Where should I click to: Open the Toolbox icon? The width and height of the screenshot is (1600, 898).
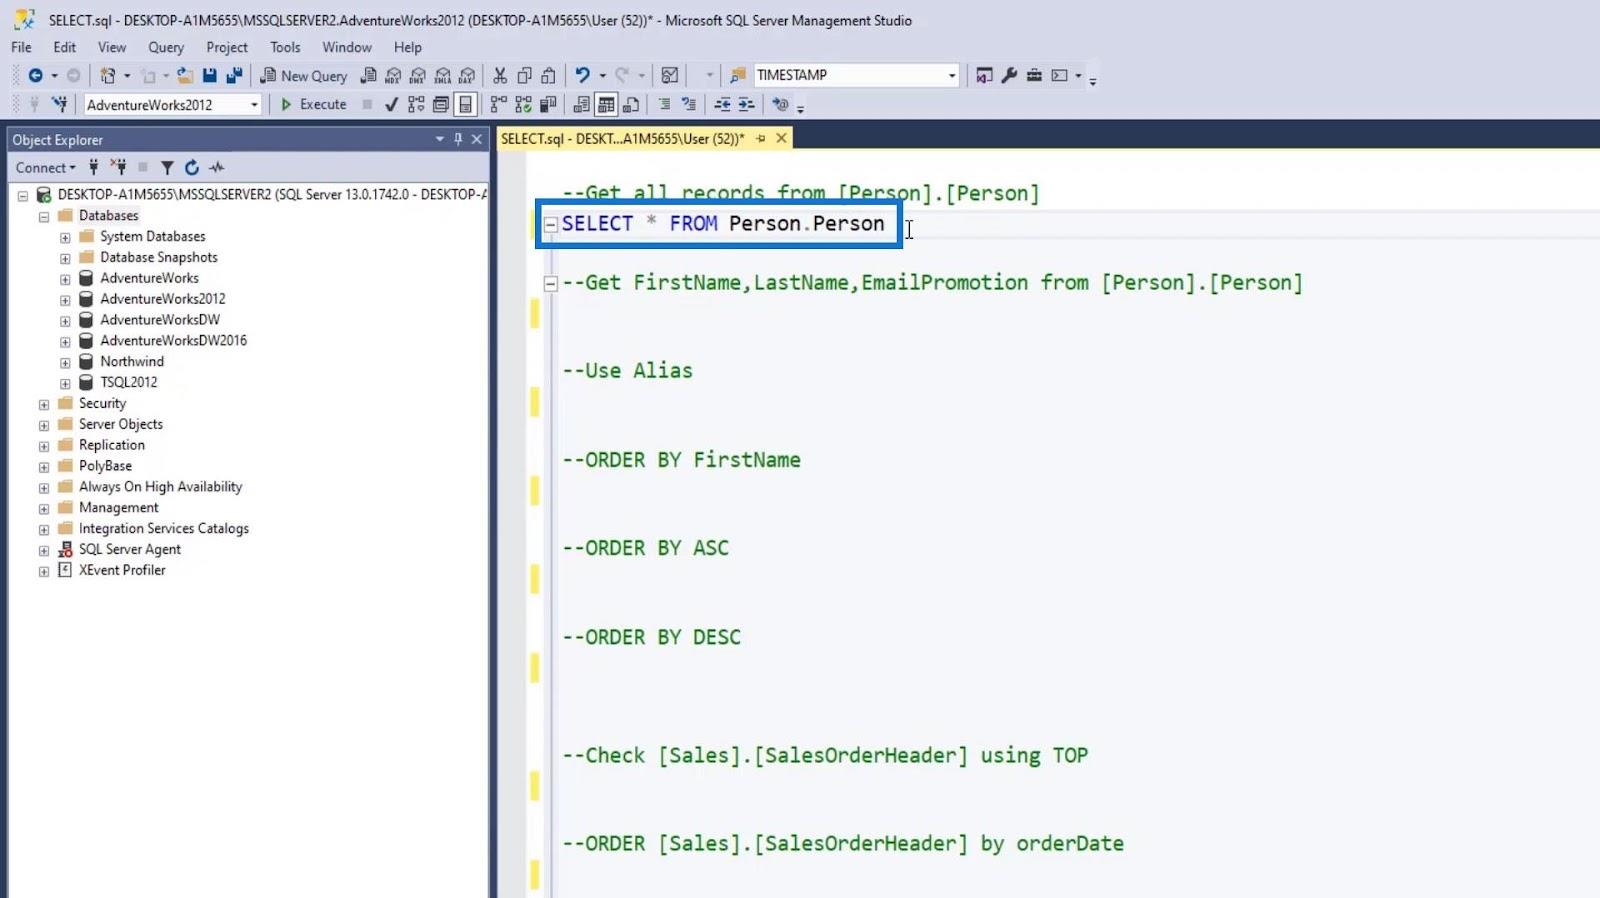point(1034,75)
